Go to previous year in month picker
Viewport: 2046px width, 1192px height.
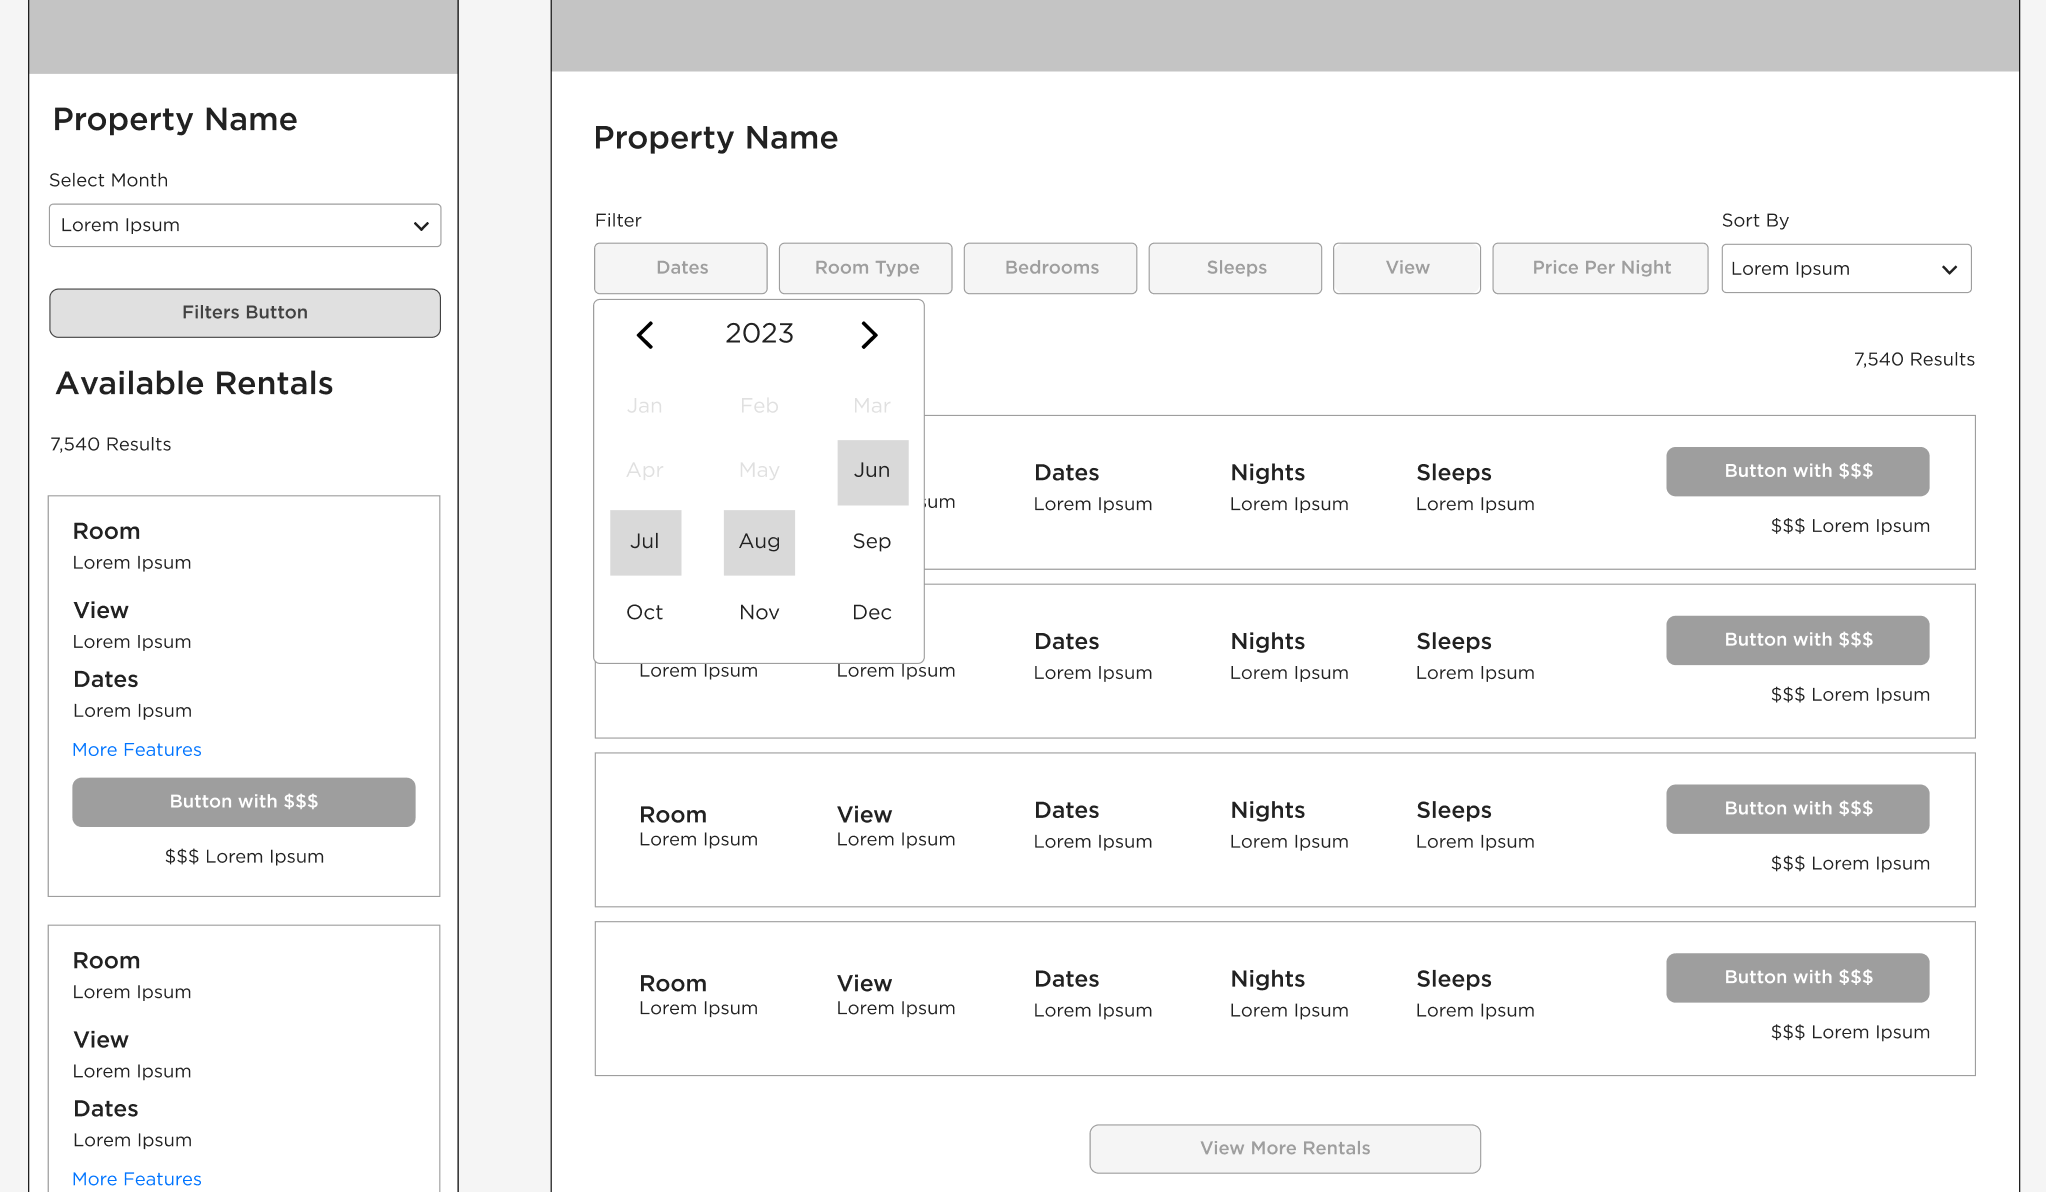pyautogui.click(x=645, y=335)
